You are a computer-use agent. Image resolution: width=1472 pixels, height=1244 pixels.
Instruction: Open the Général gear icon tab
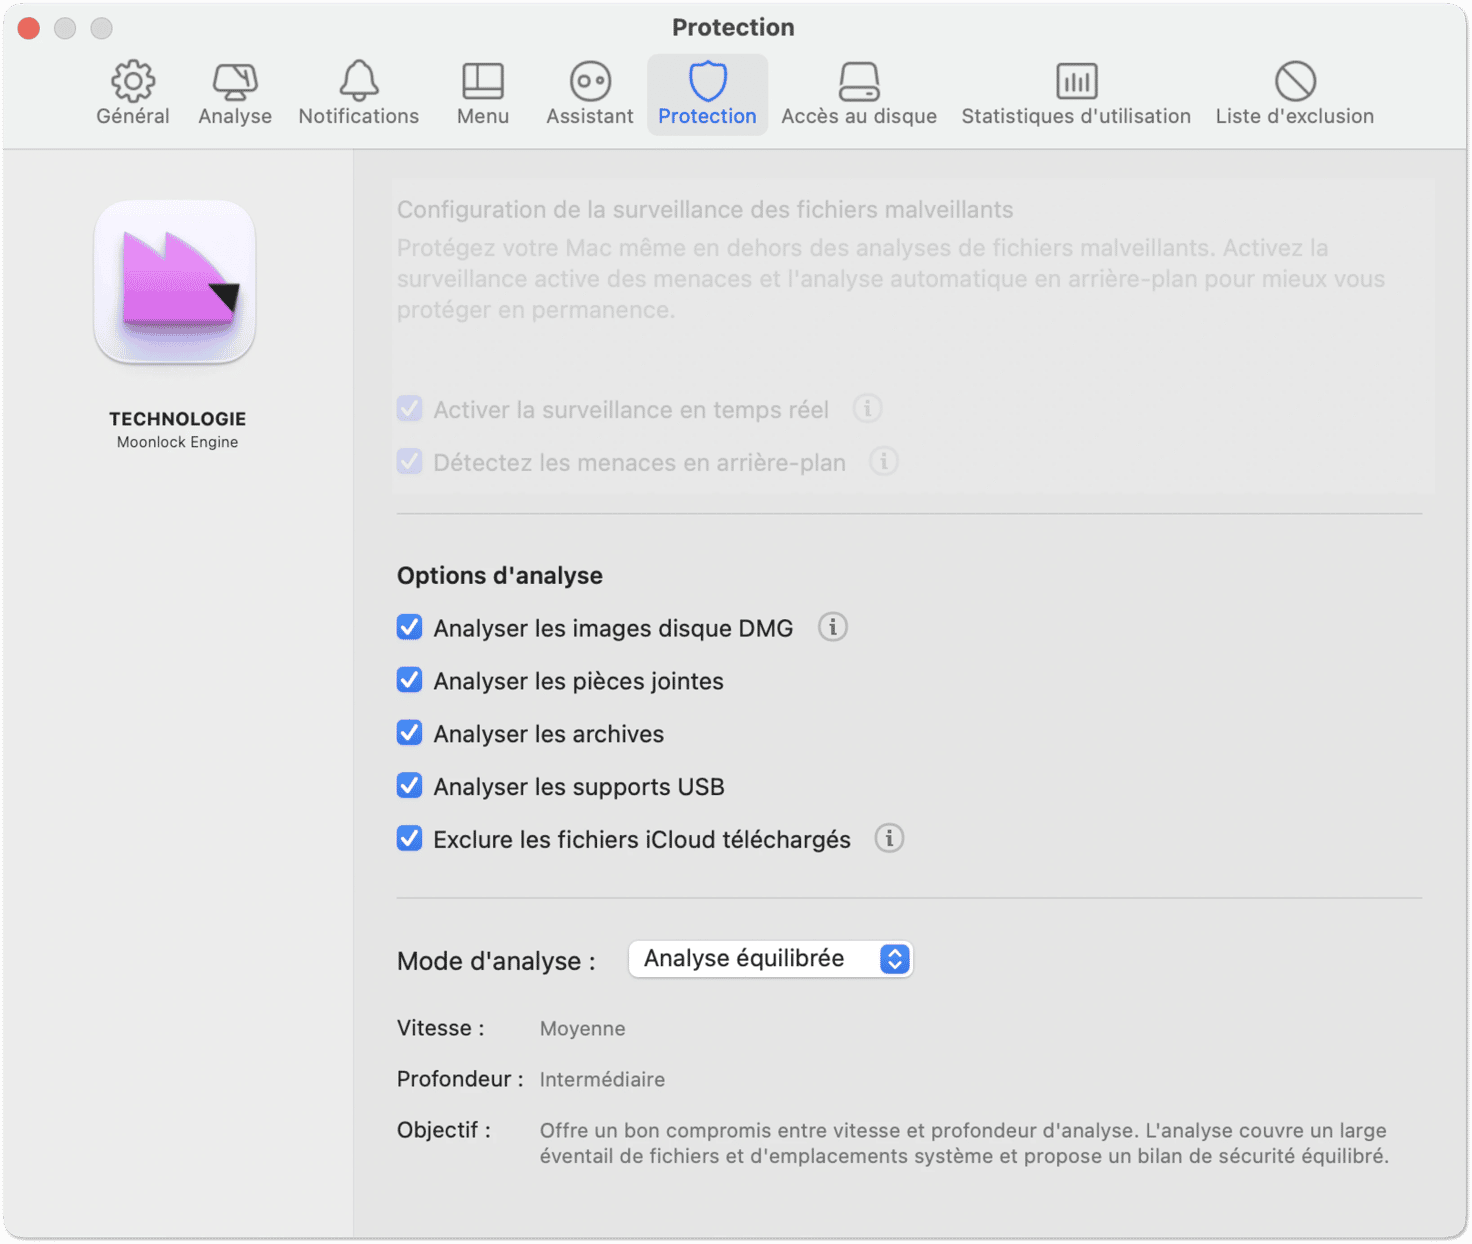click(x=133, y=94)
